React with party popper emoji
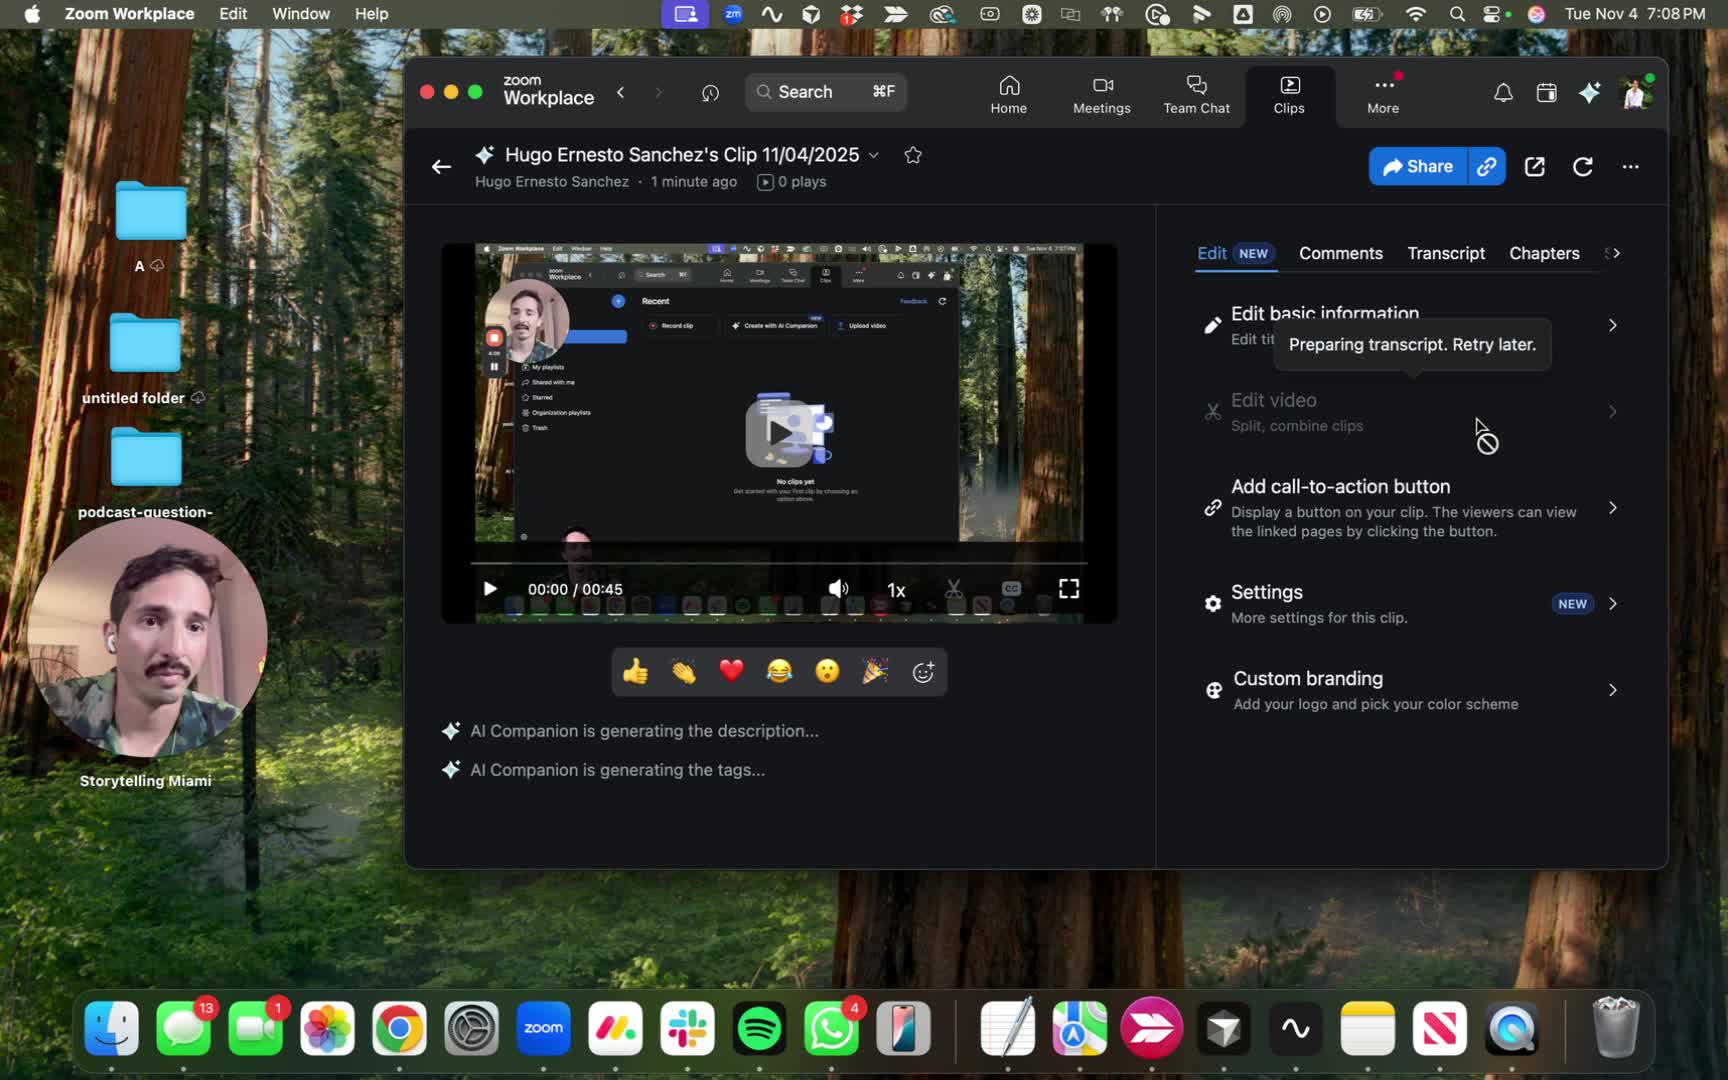This screenshot has height=1080, width=1728. coord(875,671)
